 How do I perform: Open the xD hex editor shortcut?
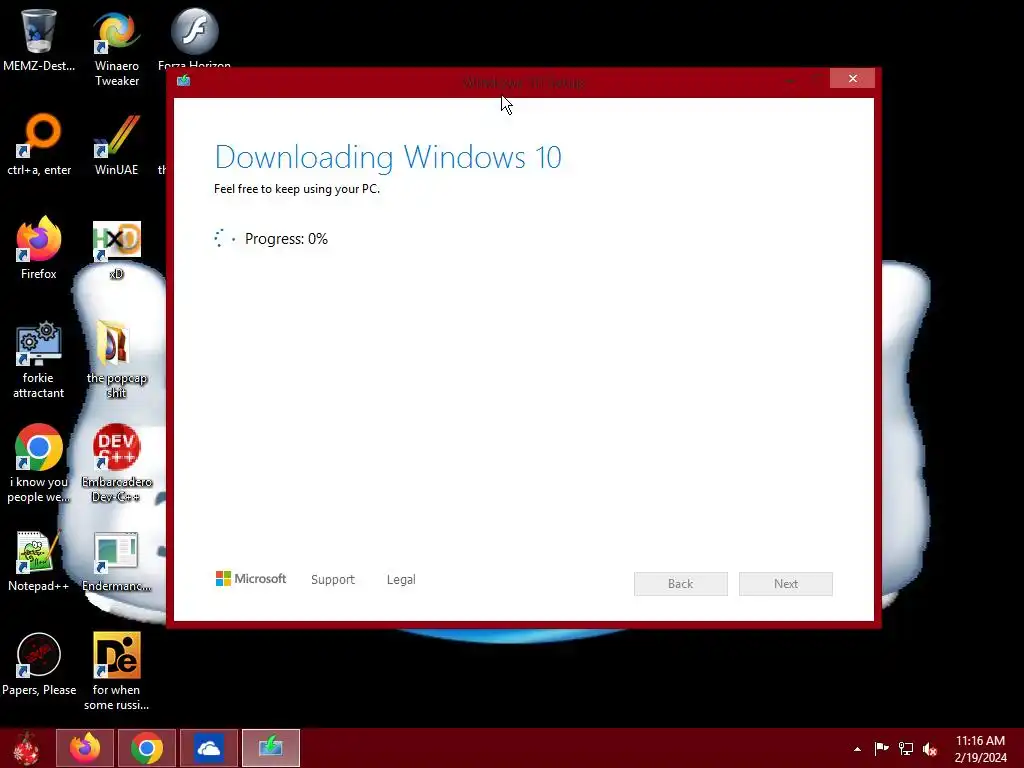click(116, 249)
